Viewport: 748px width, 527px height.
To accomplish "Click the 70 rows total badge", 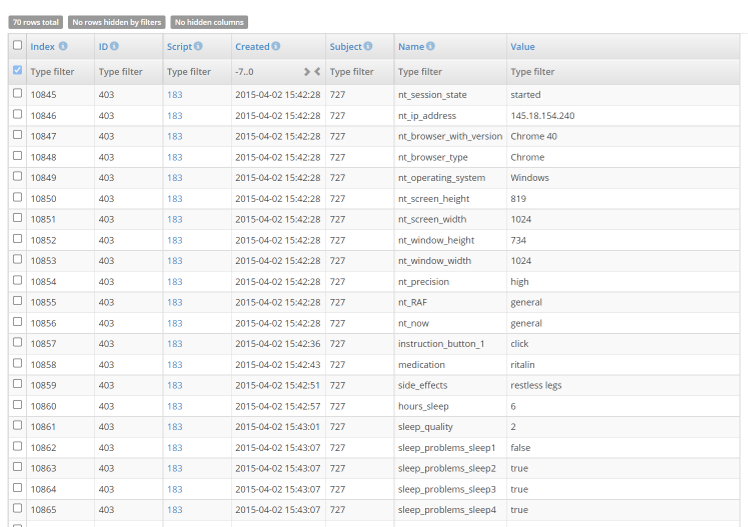I will (36, 22).
